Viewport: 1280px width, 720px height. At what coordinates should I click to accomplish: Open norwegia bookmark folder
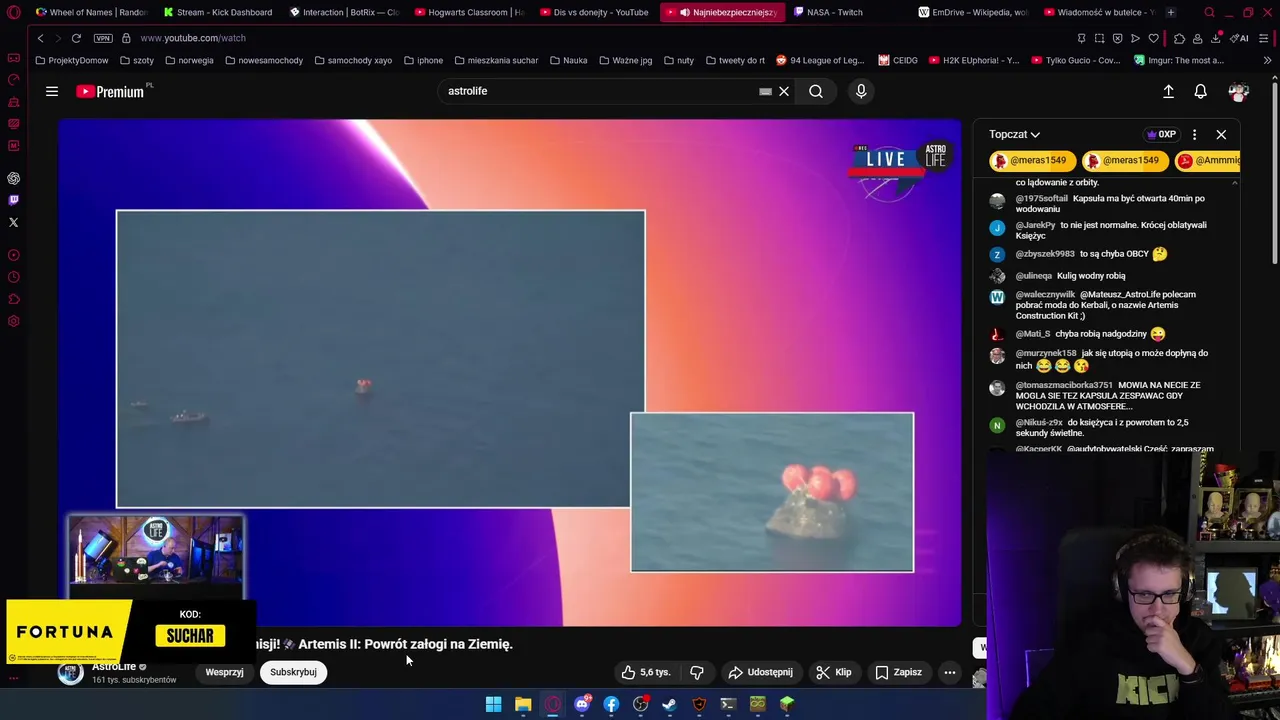tap(189, 60)
